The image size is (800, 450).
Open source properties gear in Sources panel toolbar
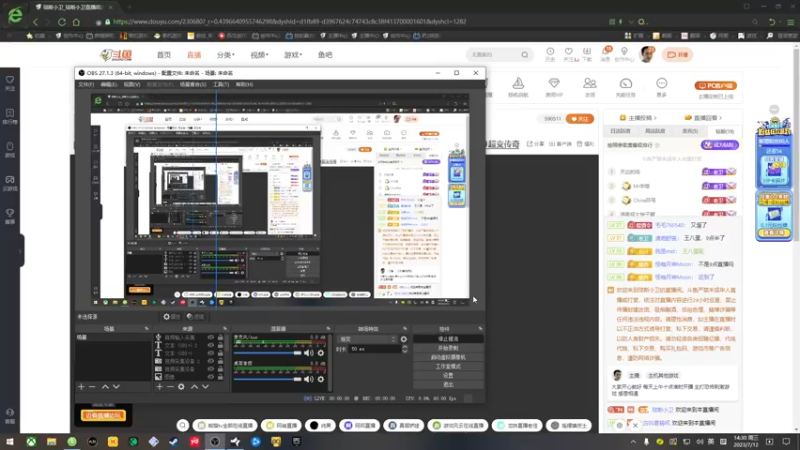pyautogui.click(x=182, y=387)
